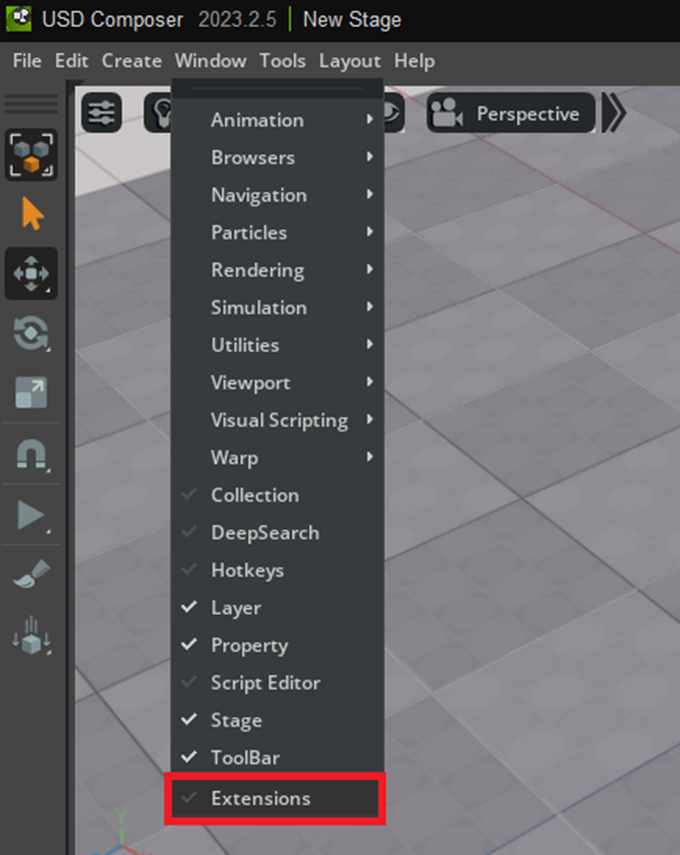This screenshot has width=680, height=855.
Task: Select the Paint brush tool
Action: point(31,574)
